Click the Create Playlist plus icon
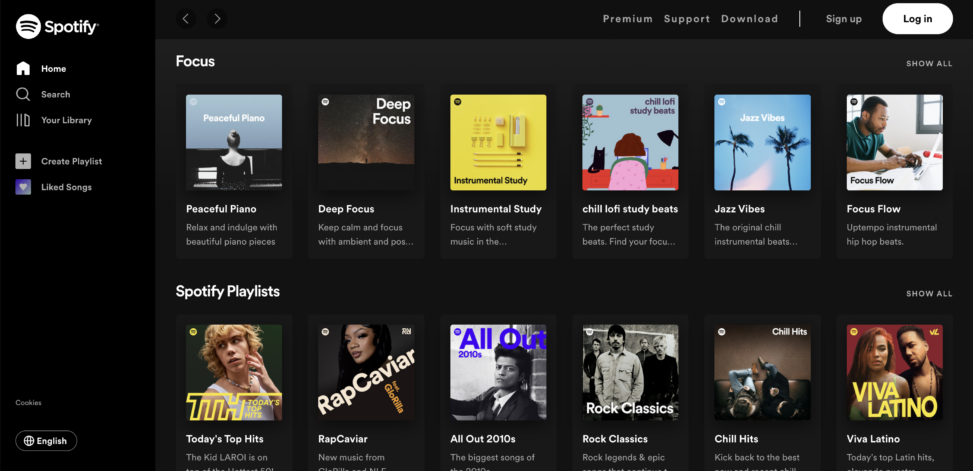Viewport: 973px width, 471px height. tap(23, 161)
